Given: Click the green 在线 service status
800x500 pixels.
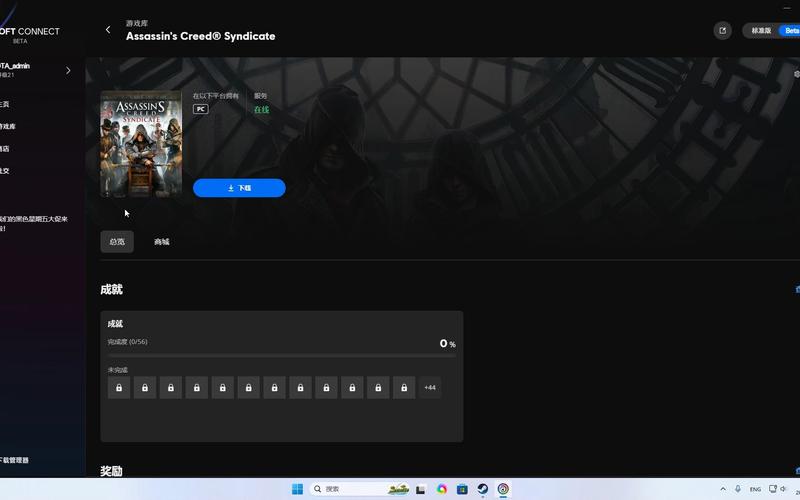Looking at the screenshot, I should pos(261,109).
